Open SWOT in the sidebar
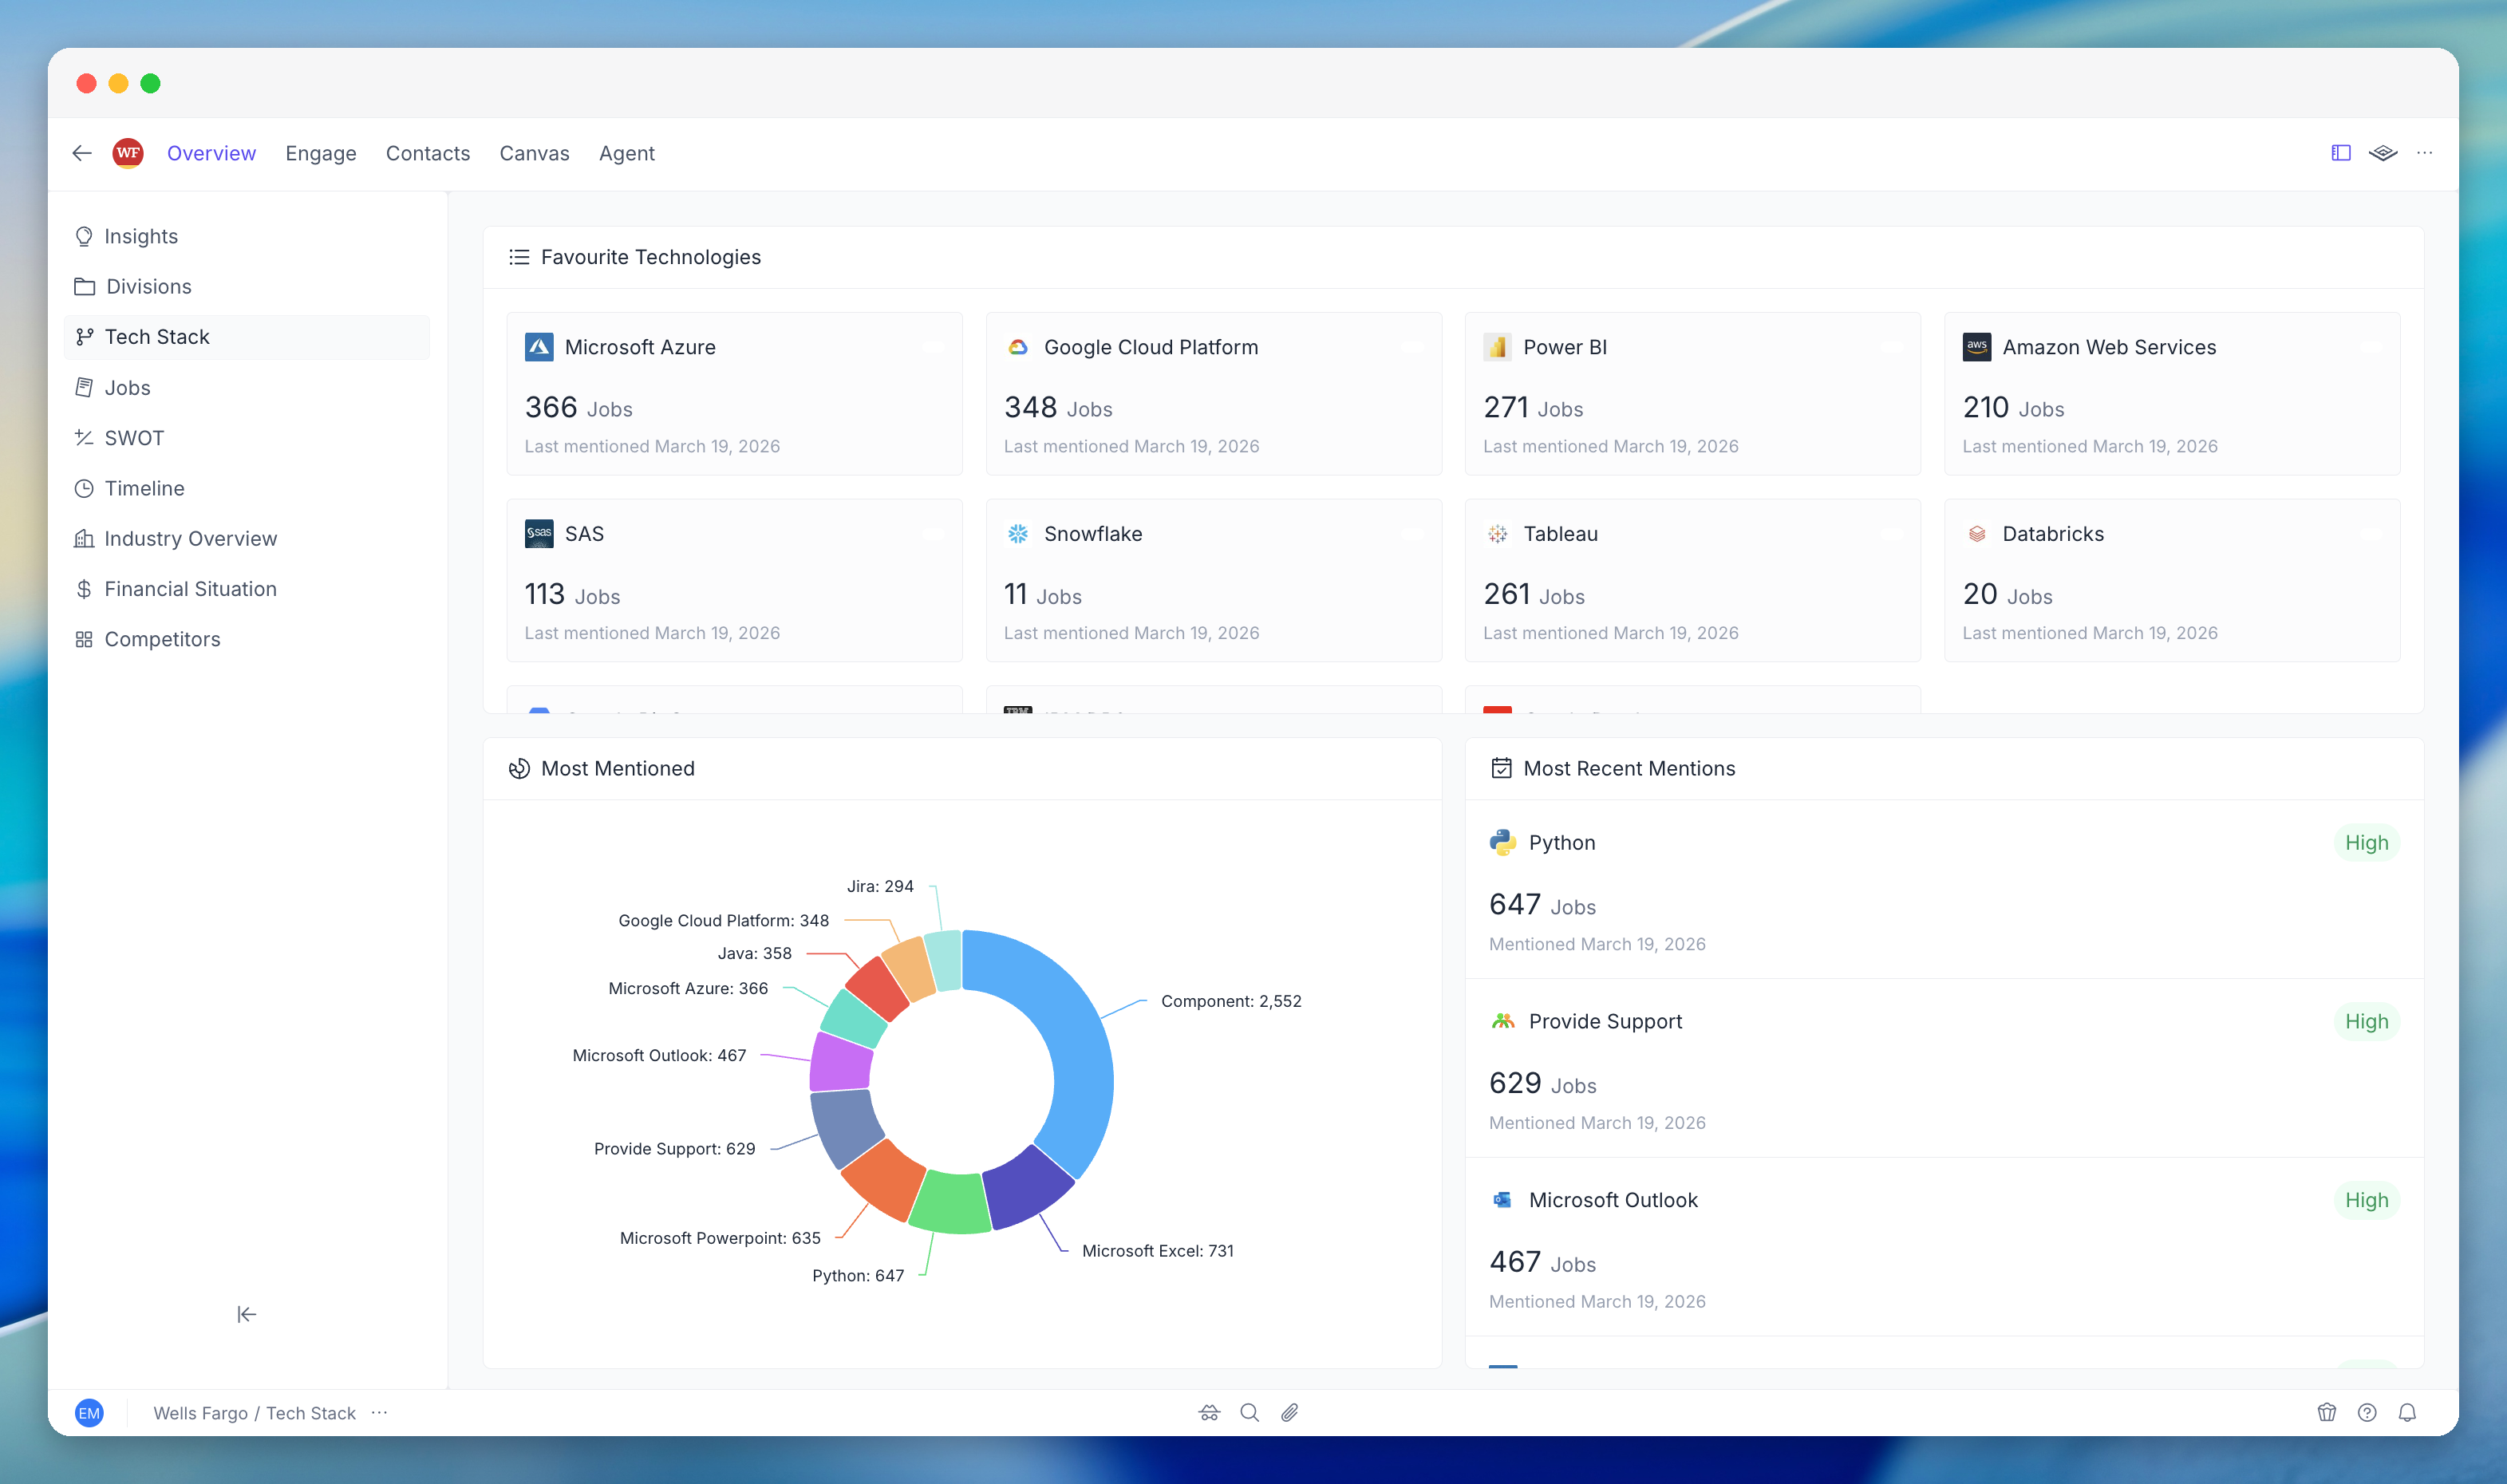The image size is (2507, 1484). (247, 438)
